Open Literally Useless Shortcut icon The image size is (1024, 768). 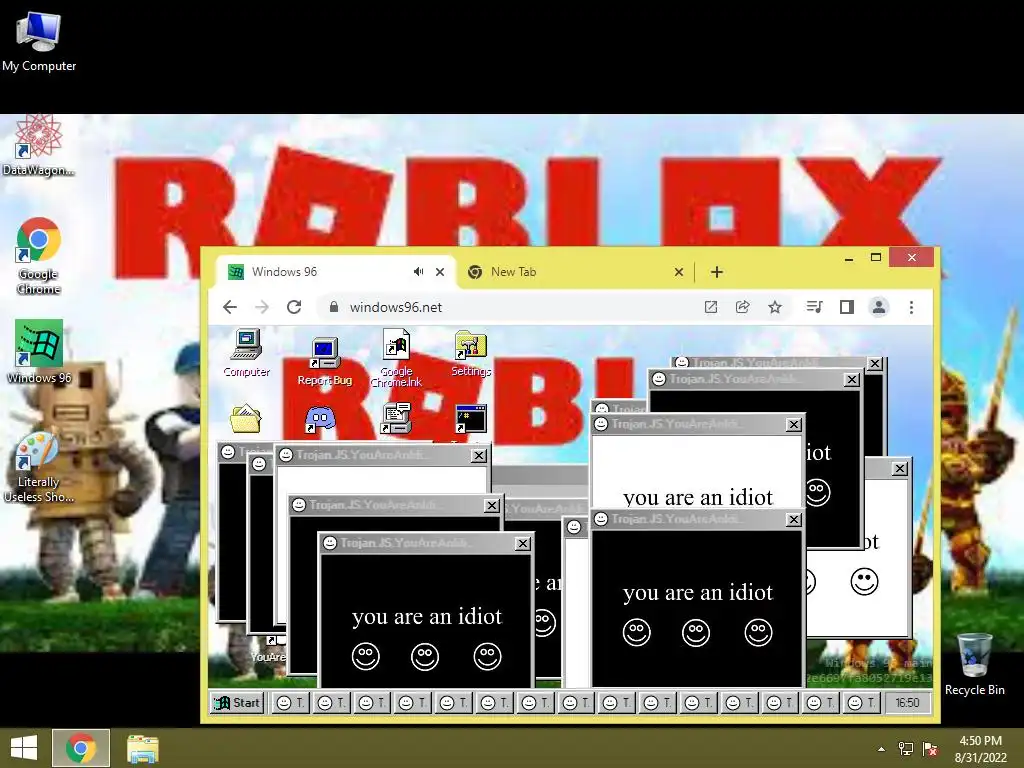39,467
